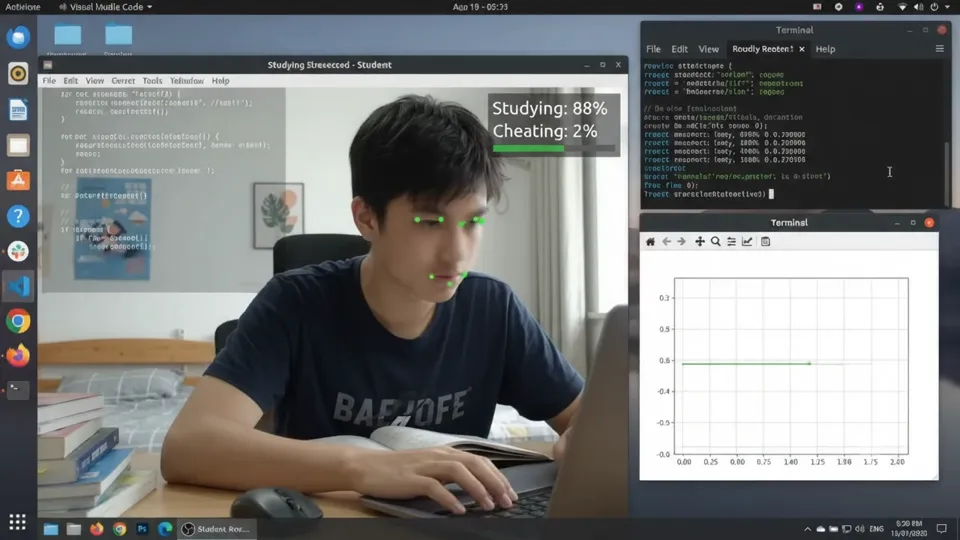Open Help menu in the Terminal window
960x540 pixels.
[825, 49]
